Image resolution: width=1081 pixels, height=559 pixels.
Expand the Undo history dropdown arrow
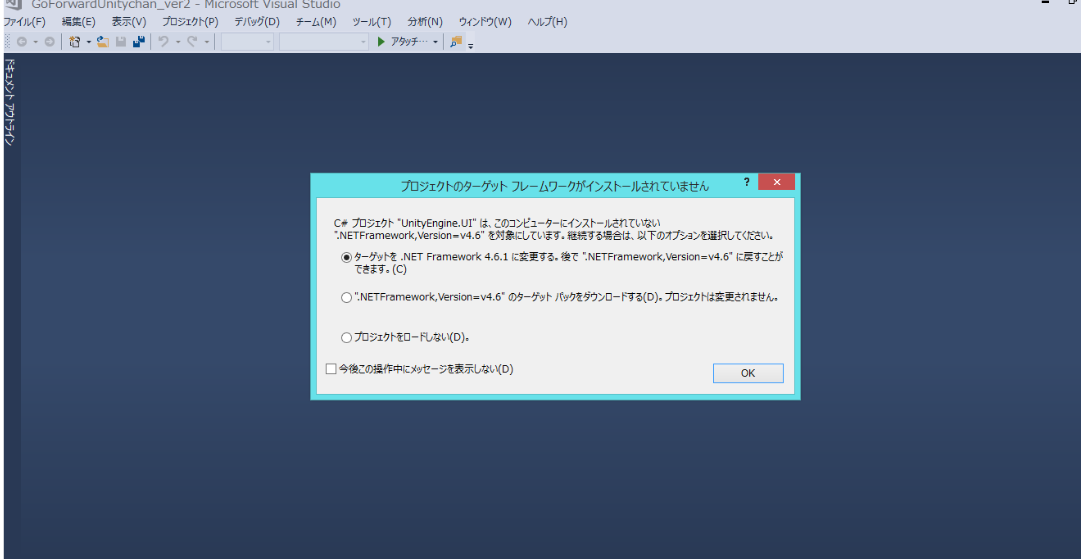178,42
